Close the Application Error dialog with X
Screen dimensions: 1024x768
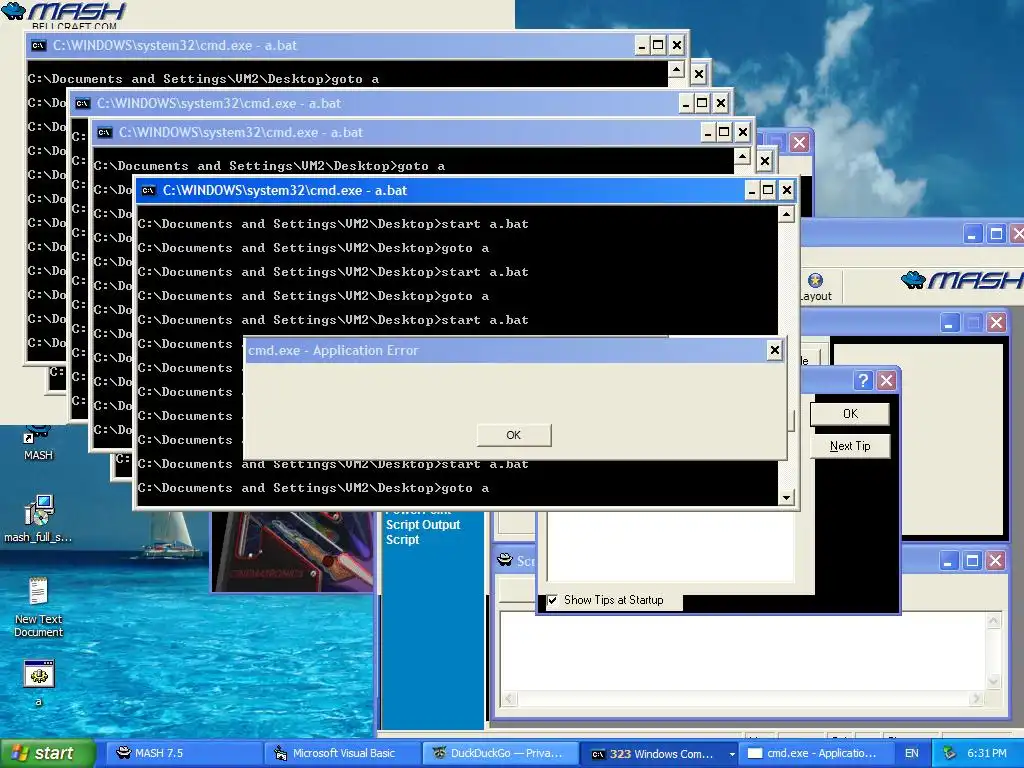click(775, 350)
